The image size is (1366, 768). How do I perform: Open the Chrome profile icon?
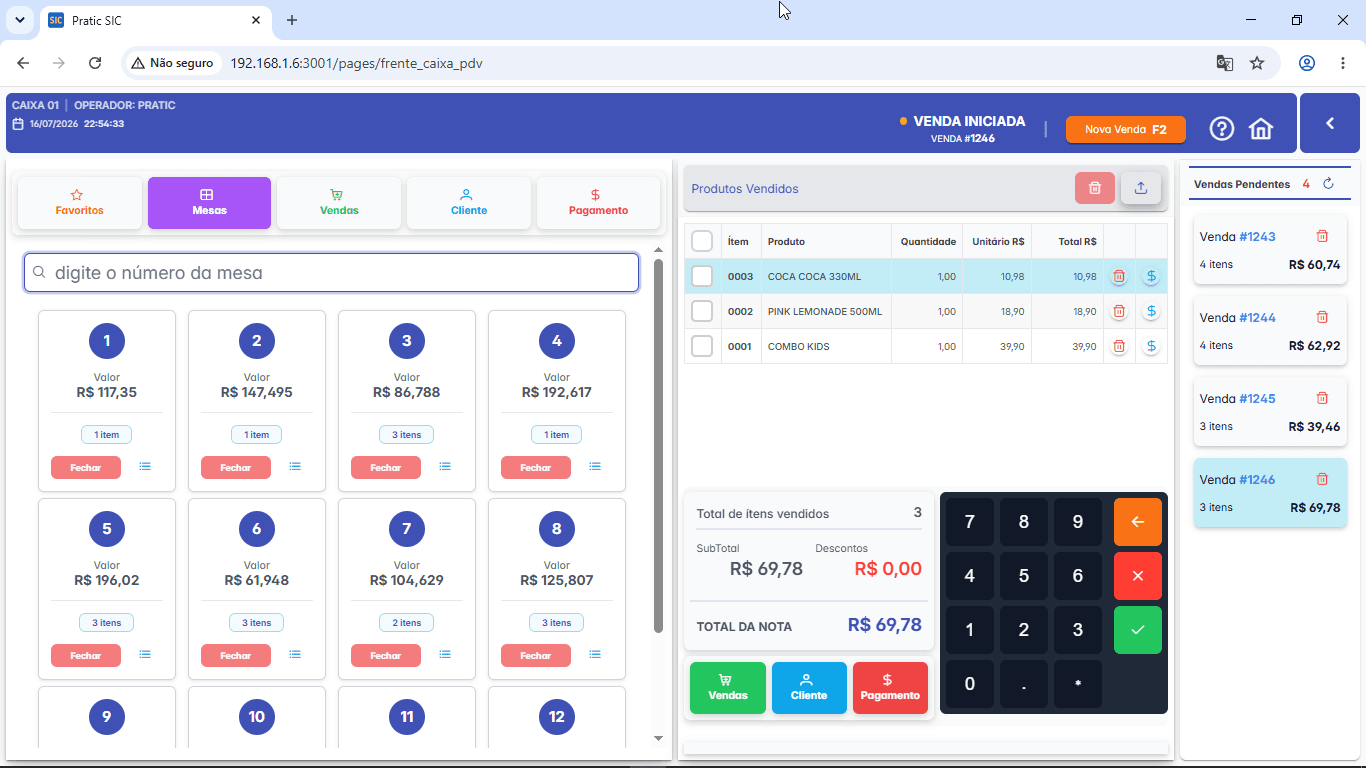point(1307,63)
